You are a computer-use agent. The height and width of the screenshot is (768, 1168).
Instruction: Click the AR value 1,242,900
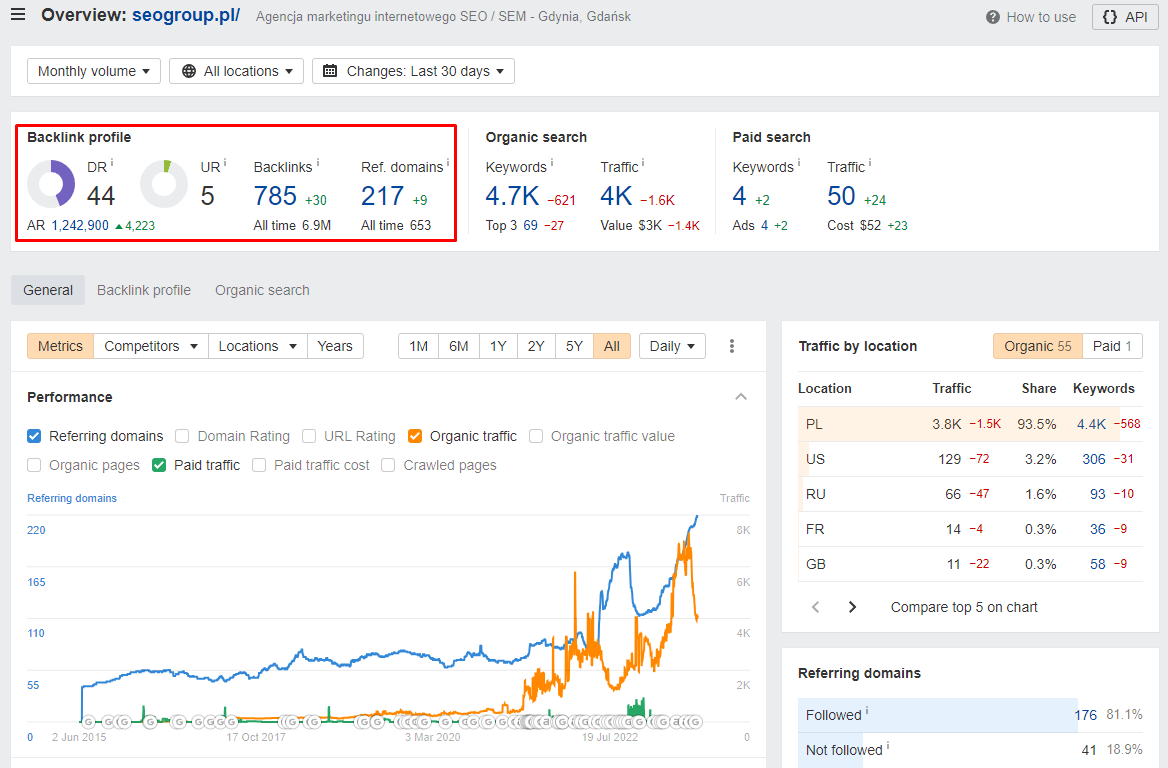pos(80,226)
